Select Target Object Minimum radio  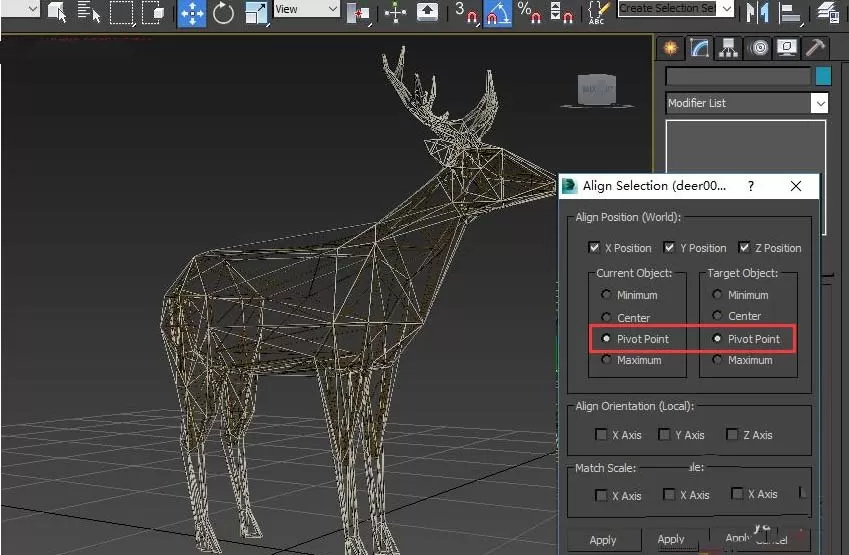(717, 294)
